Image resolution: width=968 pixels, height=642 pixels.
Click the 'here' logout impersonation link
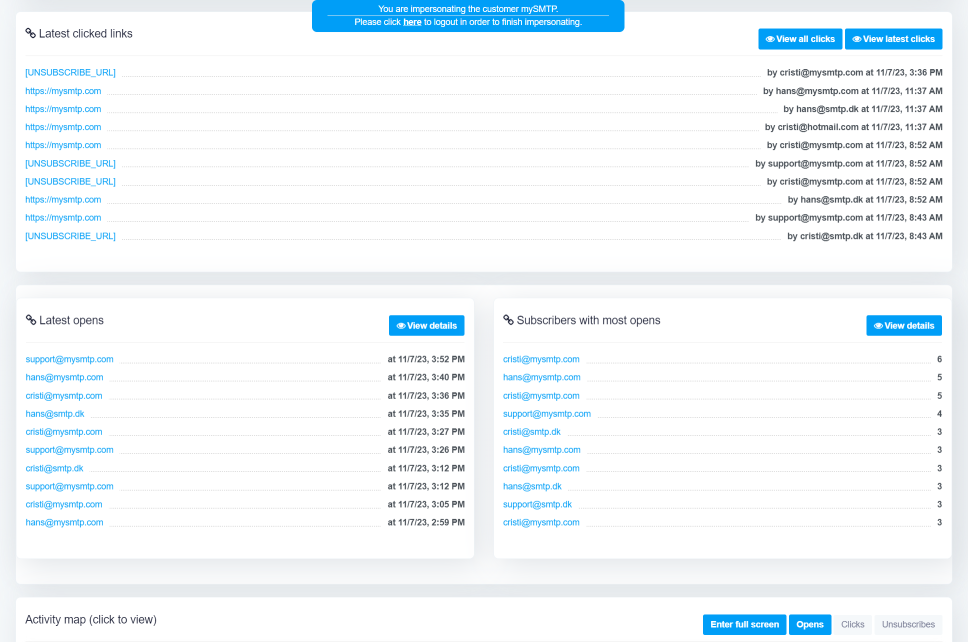point(412,22)
